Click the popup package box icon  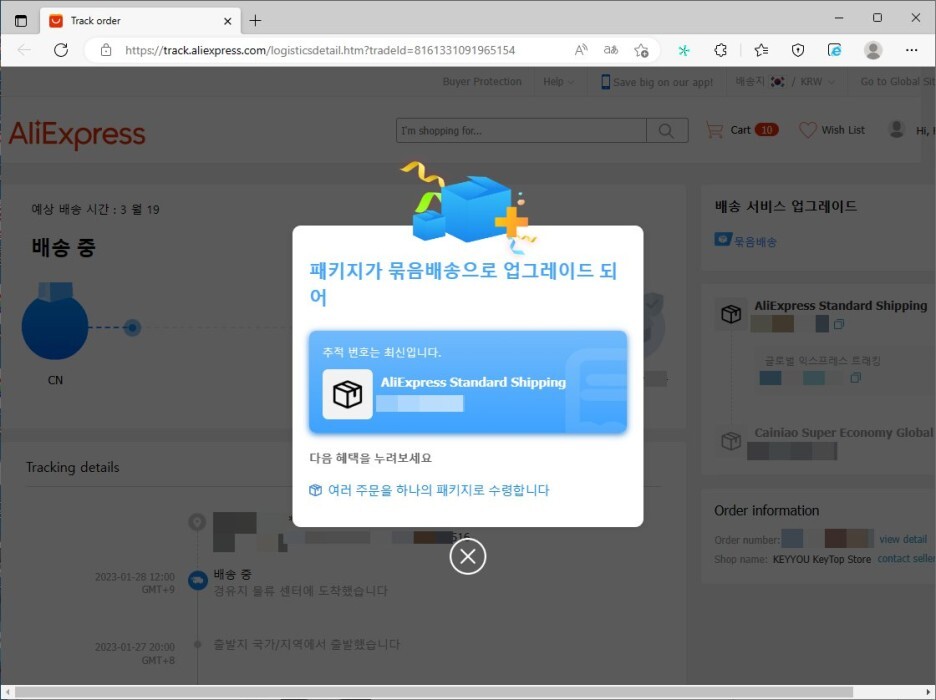(x=347, y=394)
